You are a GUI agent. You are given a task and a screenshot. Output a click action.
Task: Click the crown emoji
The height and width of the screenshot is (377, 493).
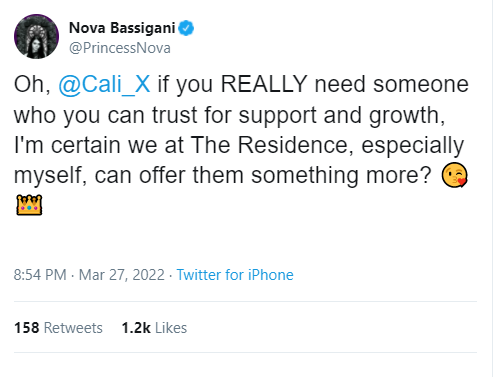coord(29,205)
